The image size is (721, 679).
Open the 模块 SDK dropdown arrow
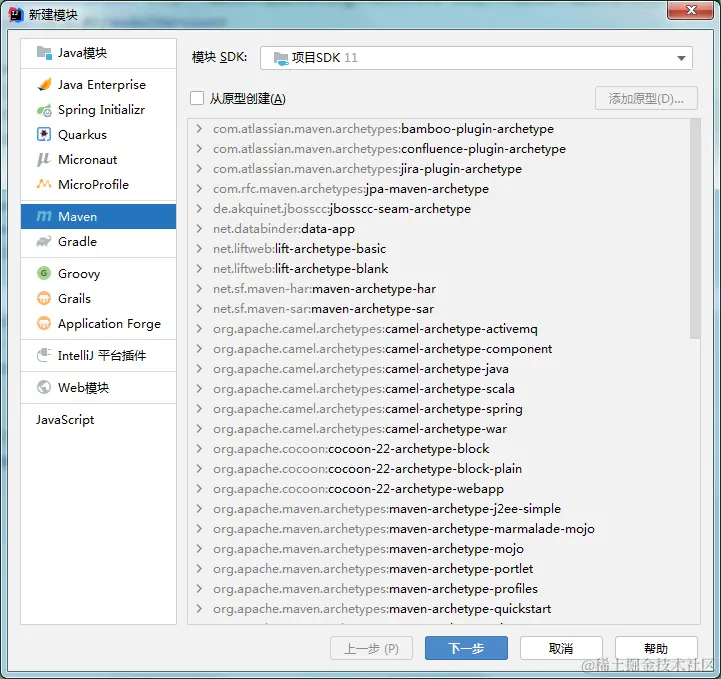[681, 58]
